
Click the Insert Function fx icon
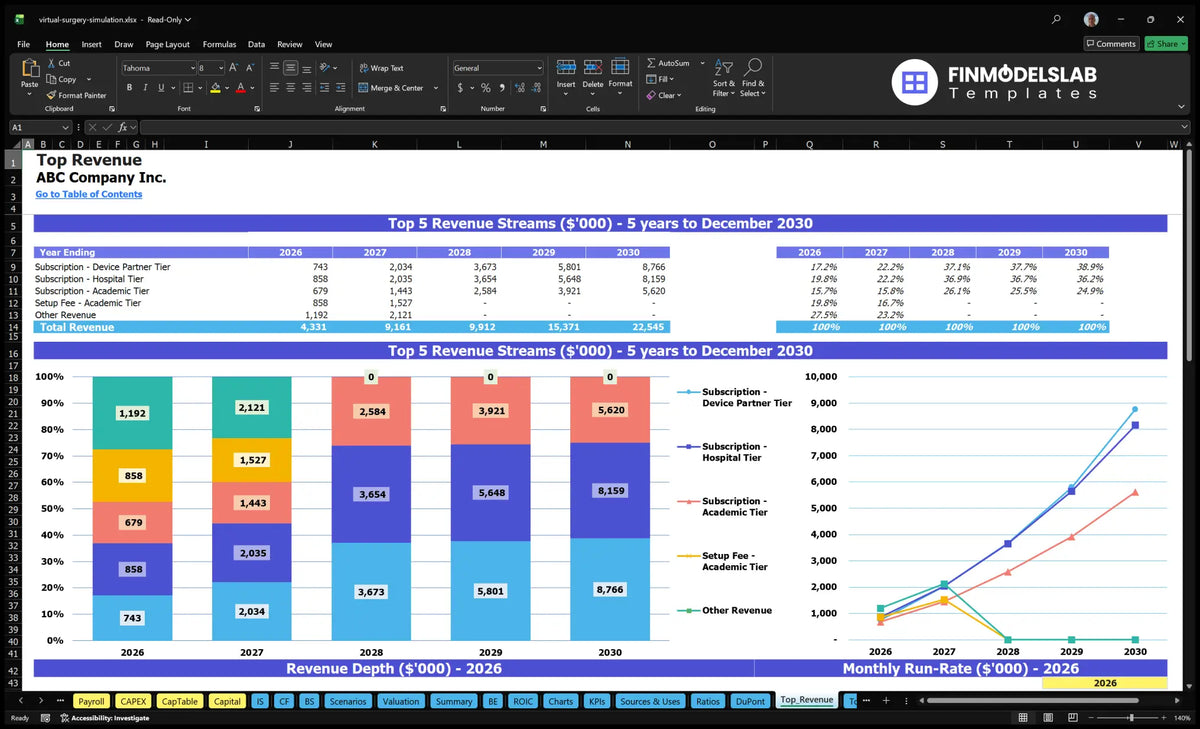[x=122, y=128]
